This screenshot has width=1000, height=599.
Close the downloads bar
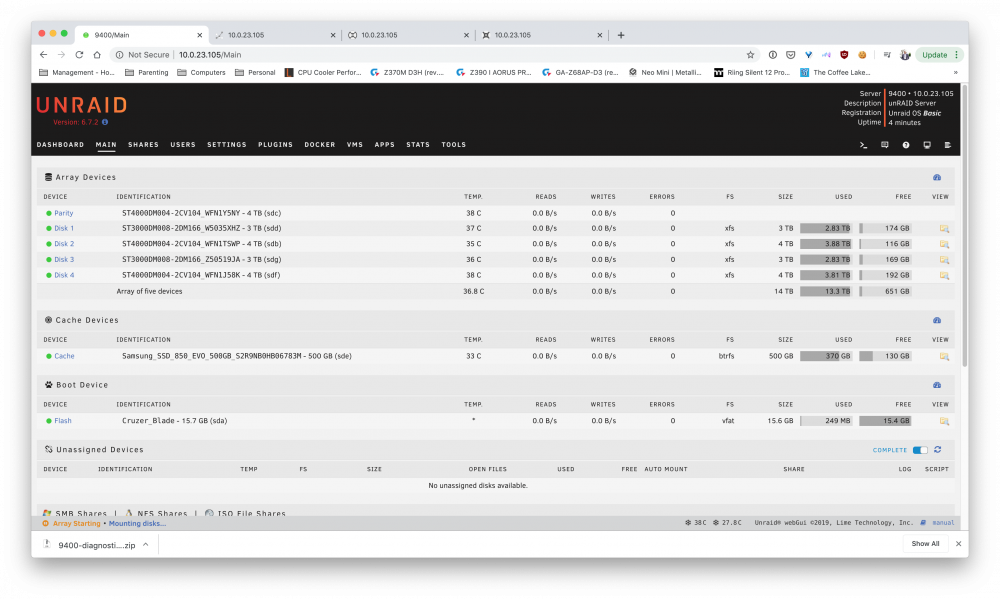coord(959,544)
